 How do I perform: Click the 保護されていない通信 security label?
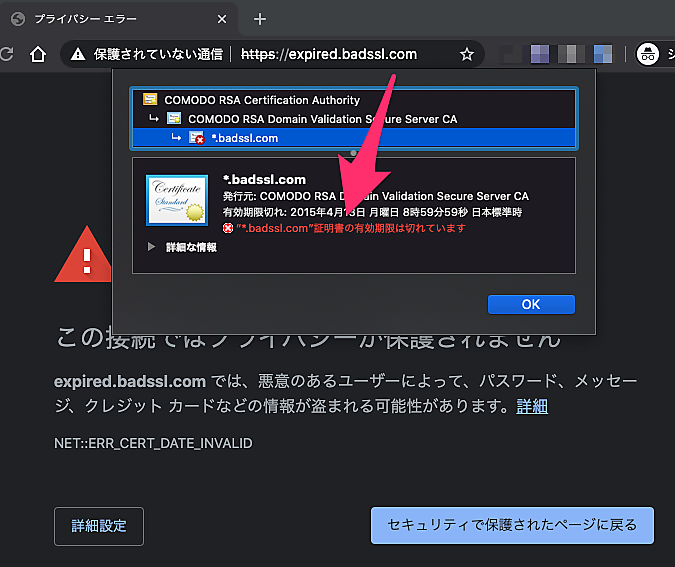pos(158,54)
